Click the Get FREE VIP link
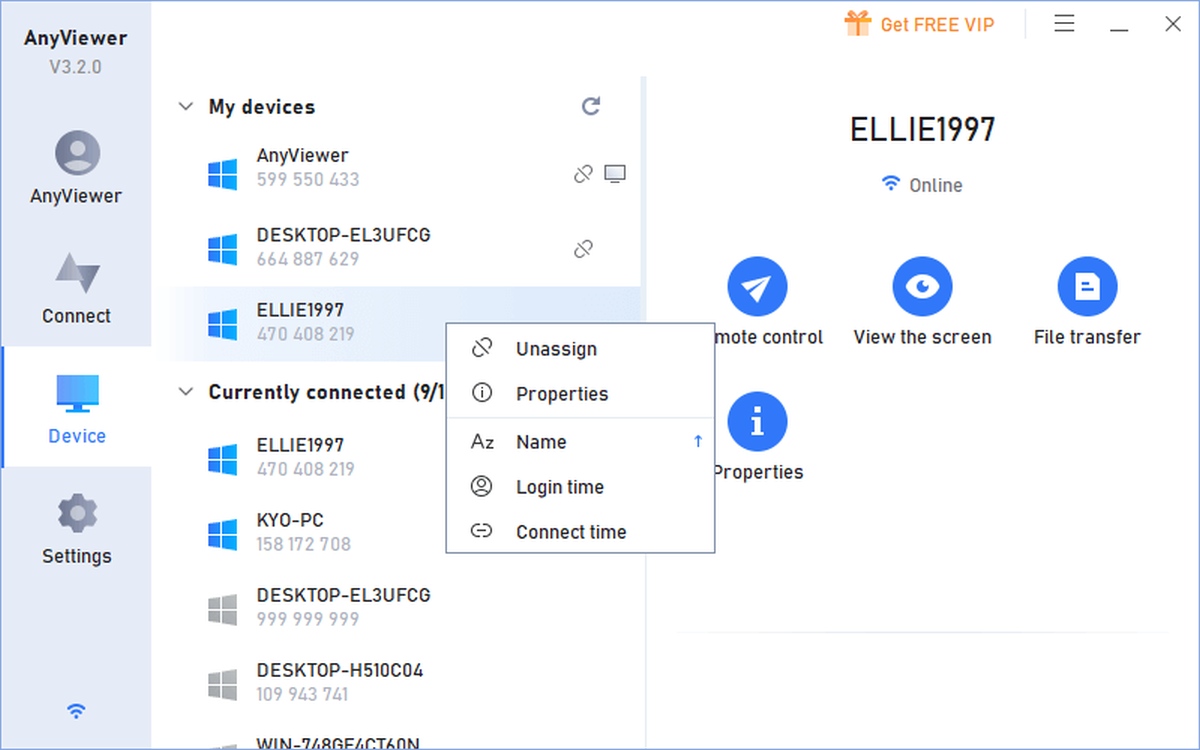Image resolution: width=1200 pixels, height=750 pixels. click(920, 24)
